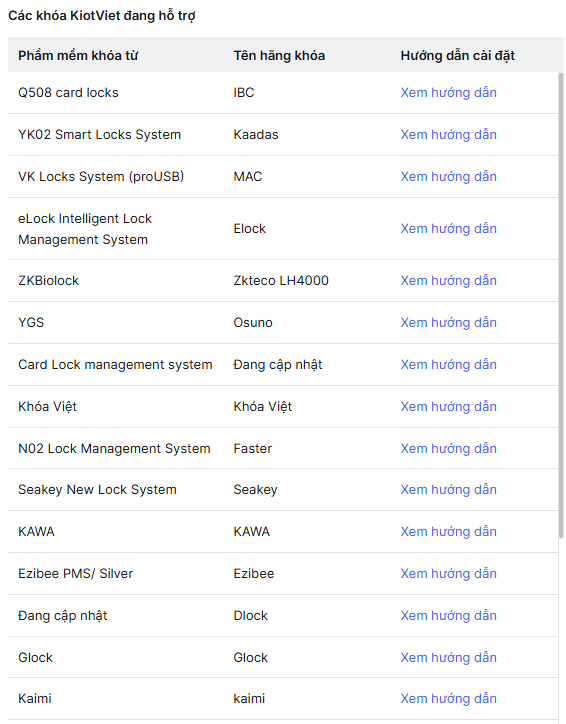Image resolution: width=566 pixels, height=724 pixels.
Task: Open the guide link in the Elock row
Action: pyautogui.click(x=448, y=229)
